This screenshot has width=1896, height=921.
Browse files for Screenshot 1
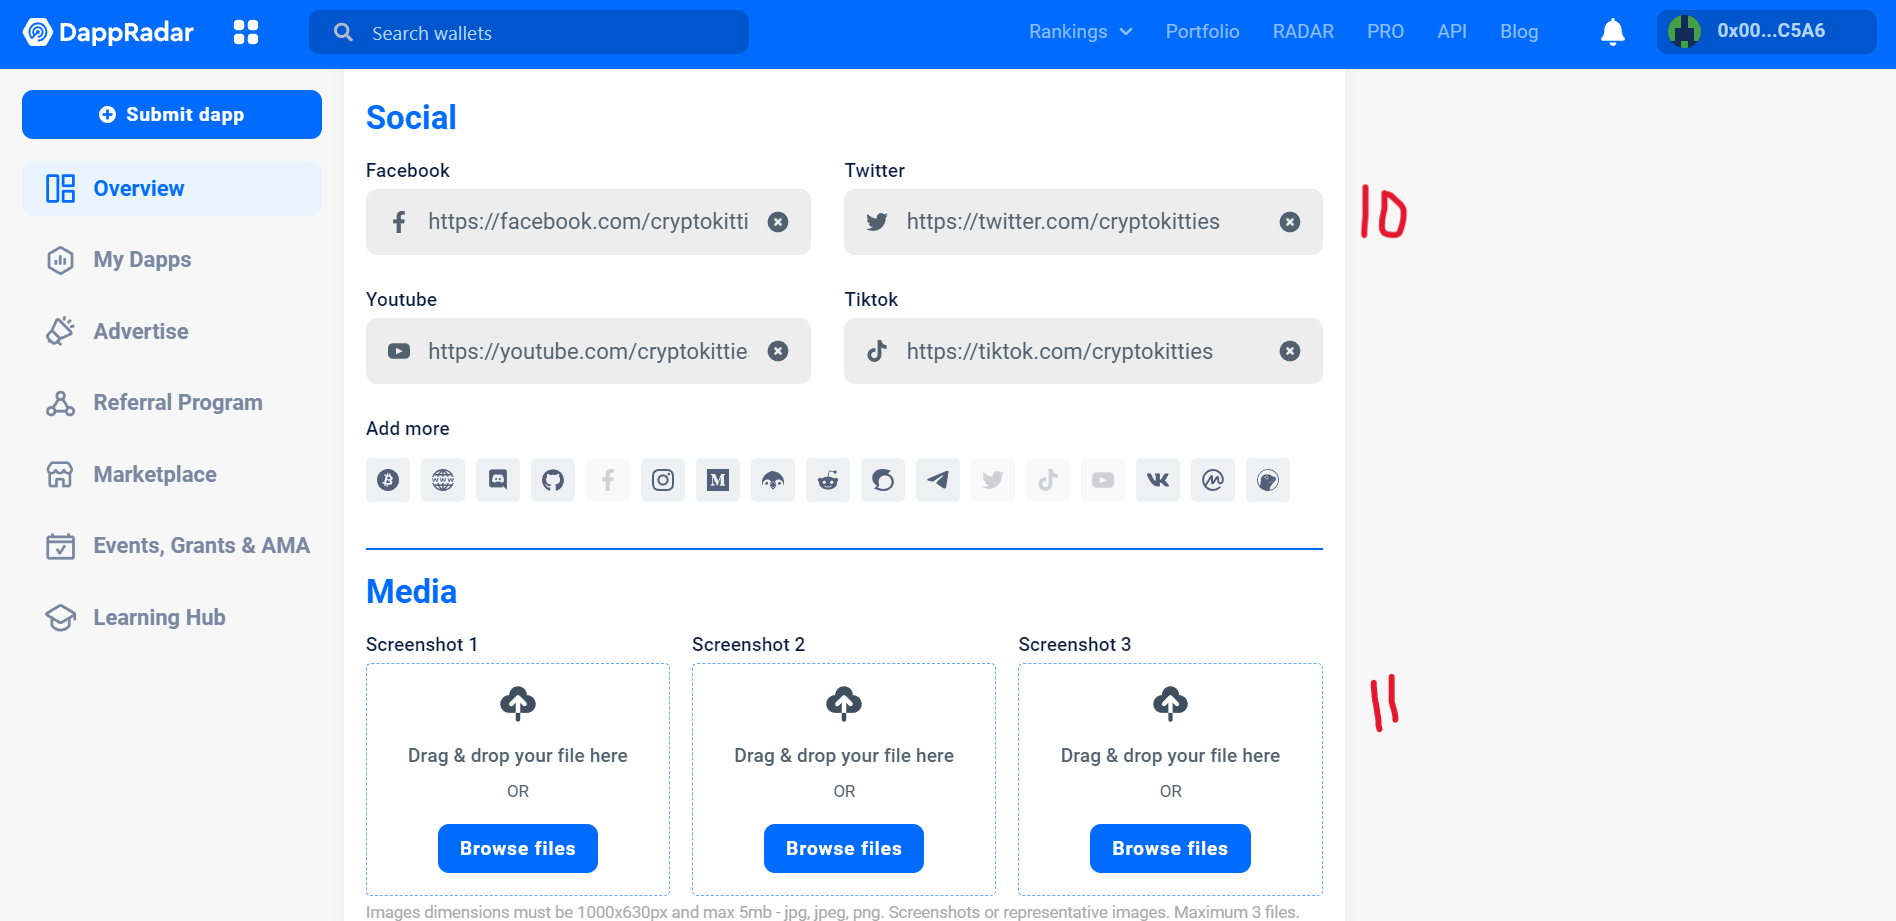(518, 849)
